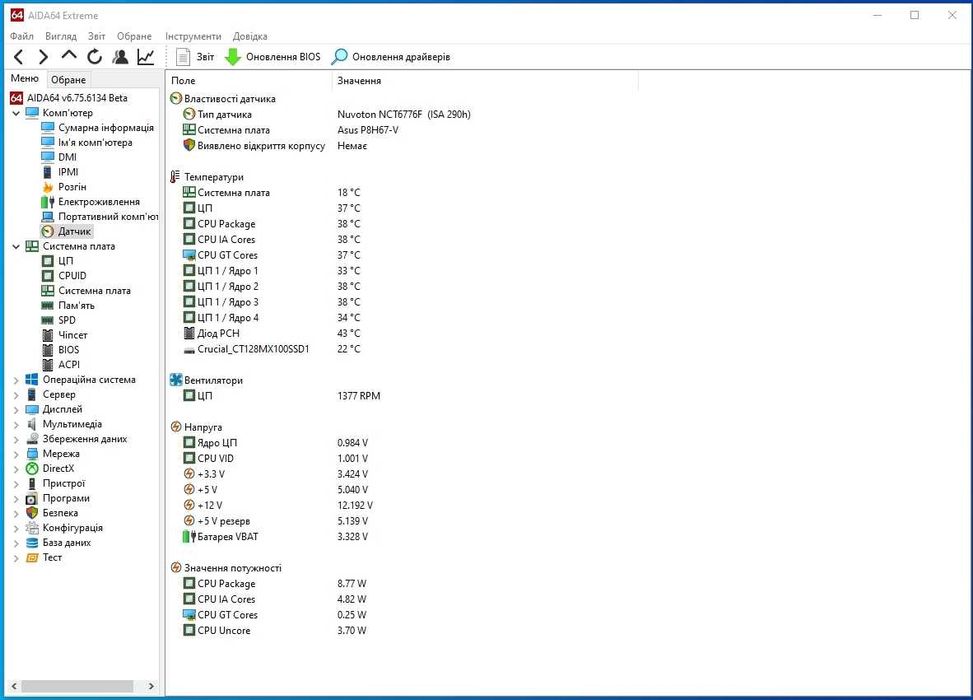Click the Температури section thermometer icon
This screenshot has width=973, height=700.
pos(176,177)
